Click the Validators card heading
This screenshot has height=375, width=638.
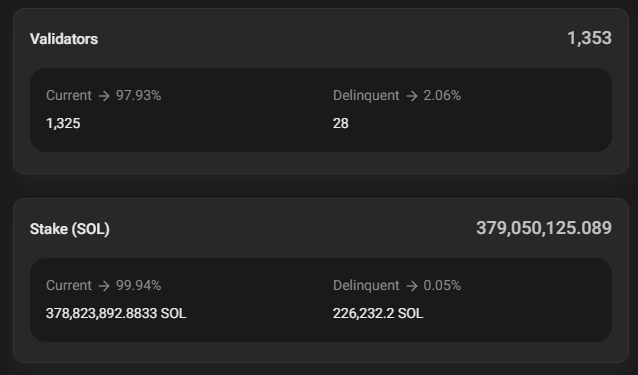pos(64,39)
